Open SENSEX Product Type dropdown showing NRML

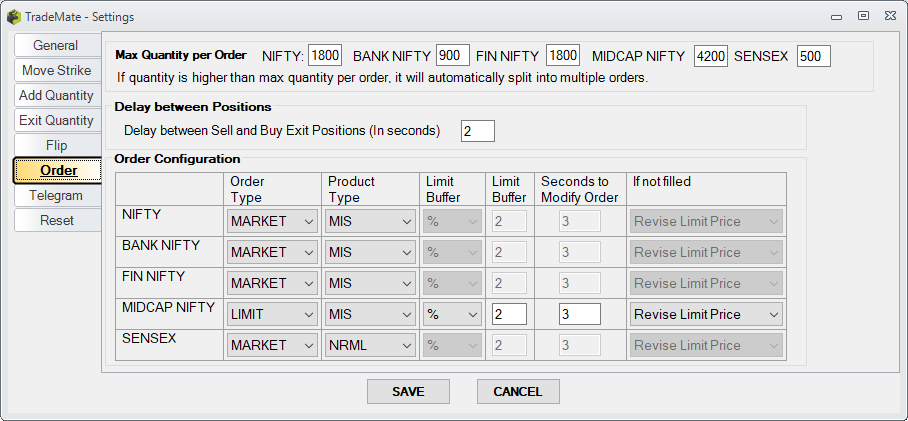(x=370, y=345)
